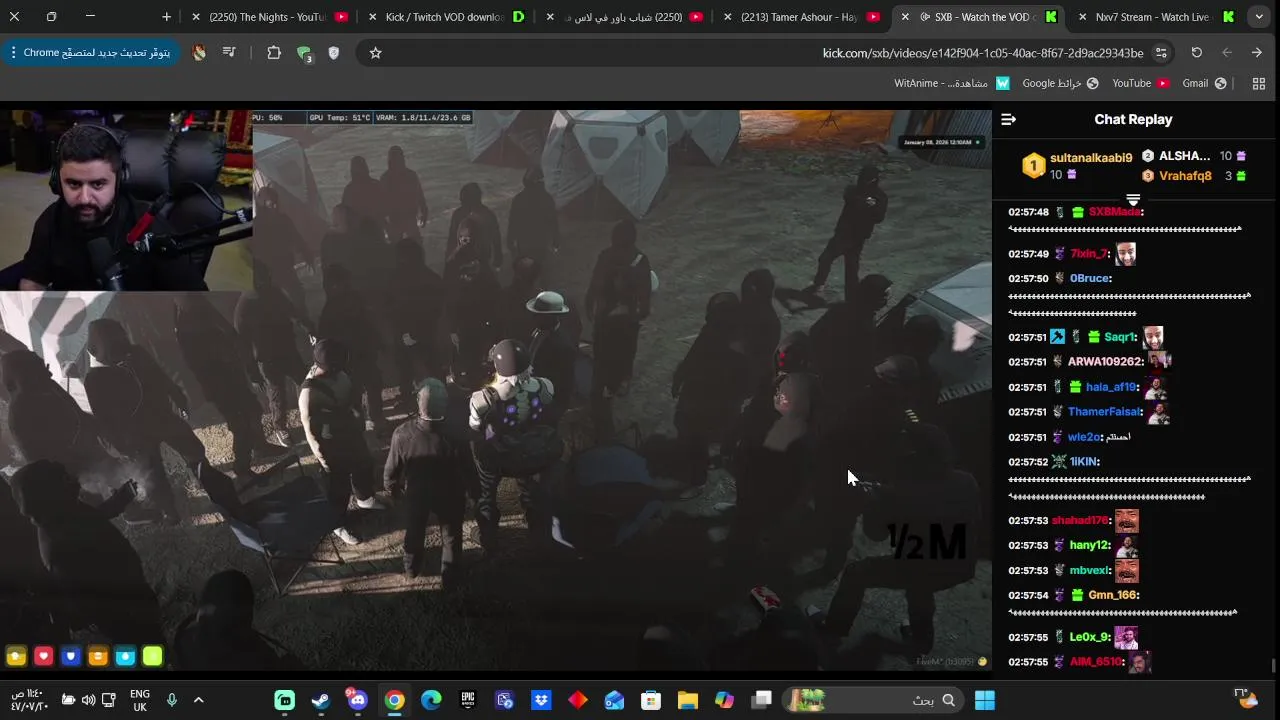Click chat username hany12
Screen dimensions: 1280x720
(1090, 546)
